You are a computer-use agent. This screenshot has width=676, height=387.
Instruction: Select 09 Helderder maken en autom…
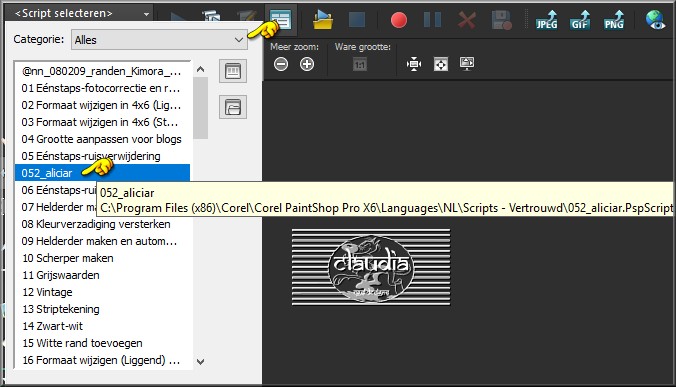point(103,241)
